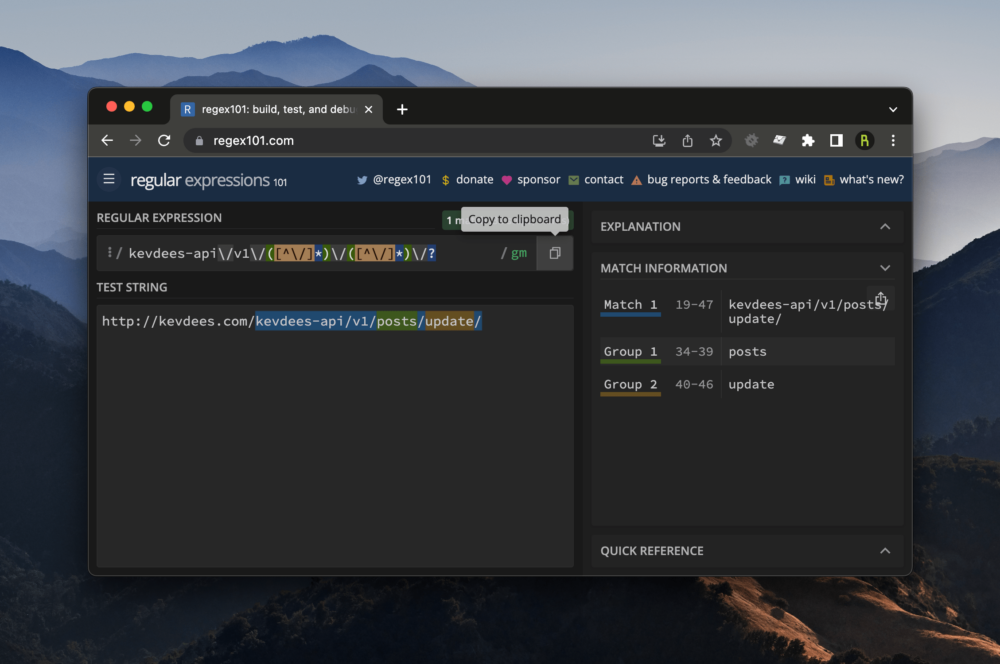
Task: Expand the Explanation panel
Action: point(884,227)
